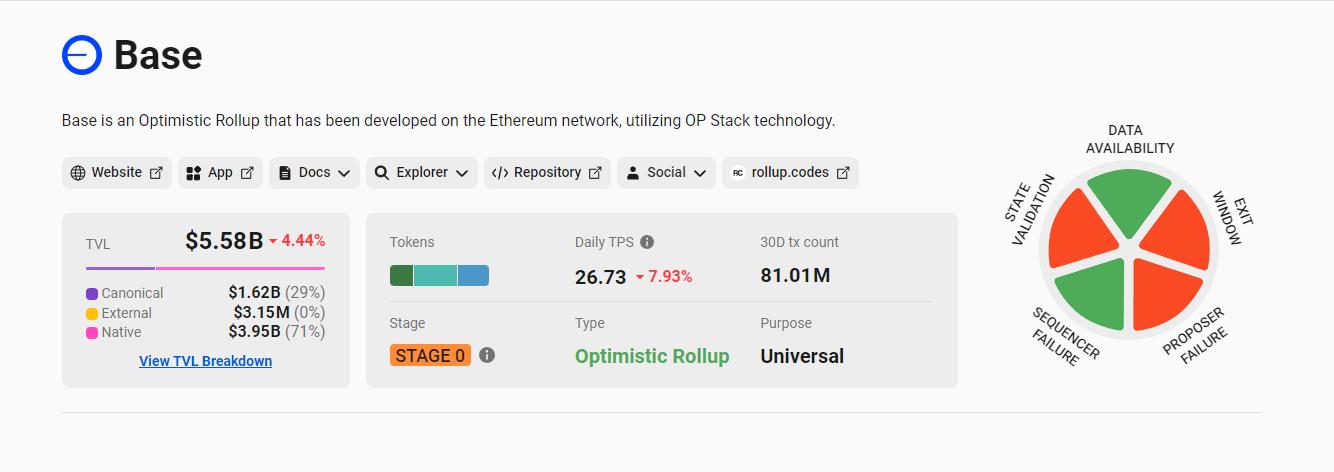This screenshot has width=1334, height=472.
Task: Click the pink Native legend swatch
Action: pyautogui.click(x=92, y=333)
